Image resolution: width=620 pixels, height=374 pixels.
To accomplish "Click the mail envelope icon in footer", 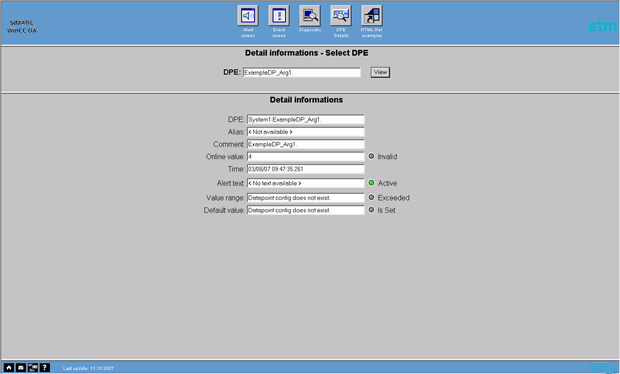I will pos(21,367).
